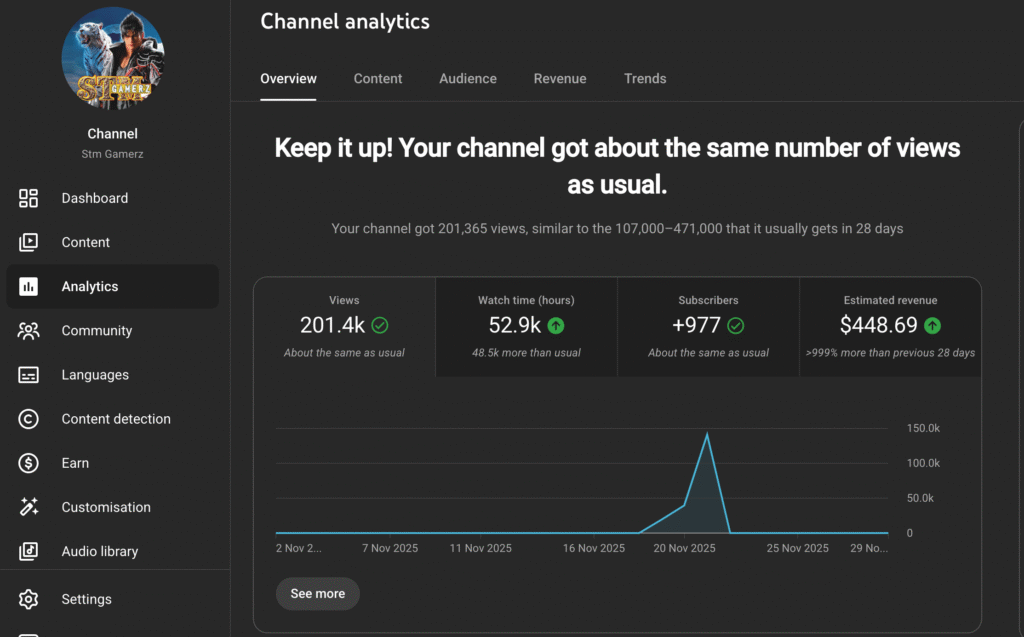
Task: Switch to the Content analytics tab
Action: (378, 79)
